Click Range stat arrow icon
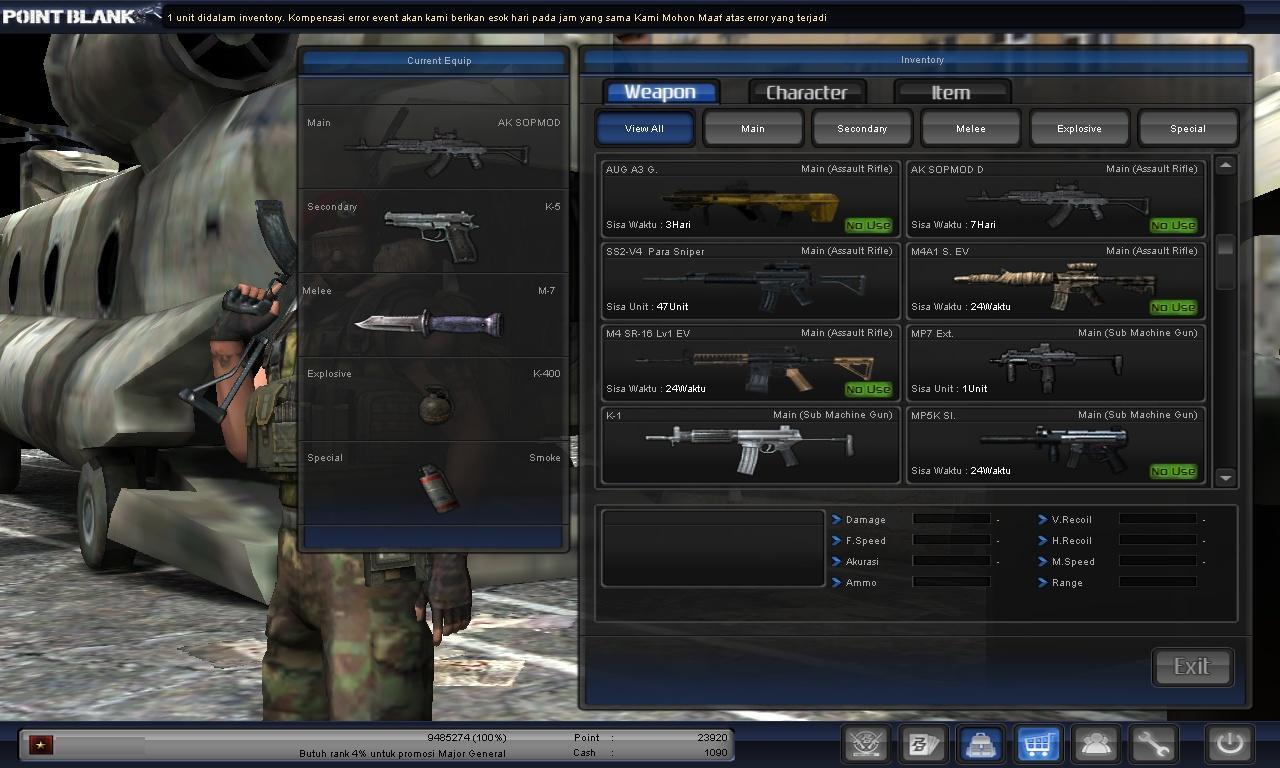This screenshot has height=768, width=1280. 1042,583
